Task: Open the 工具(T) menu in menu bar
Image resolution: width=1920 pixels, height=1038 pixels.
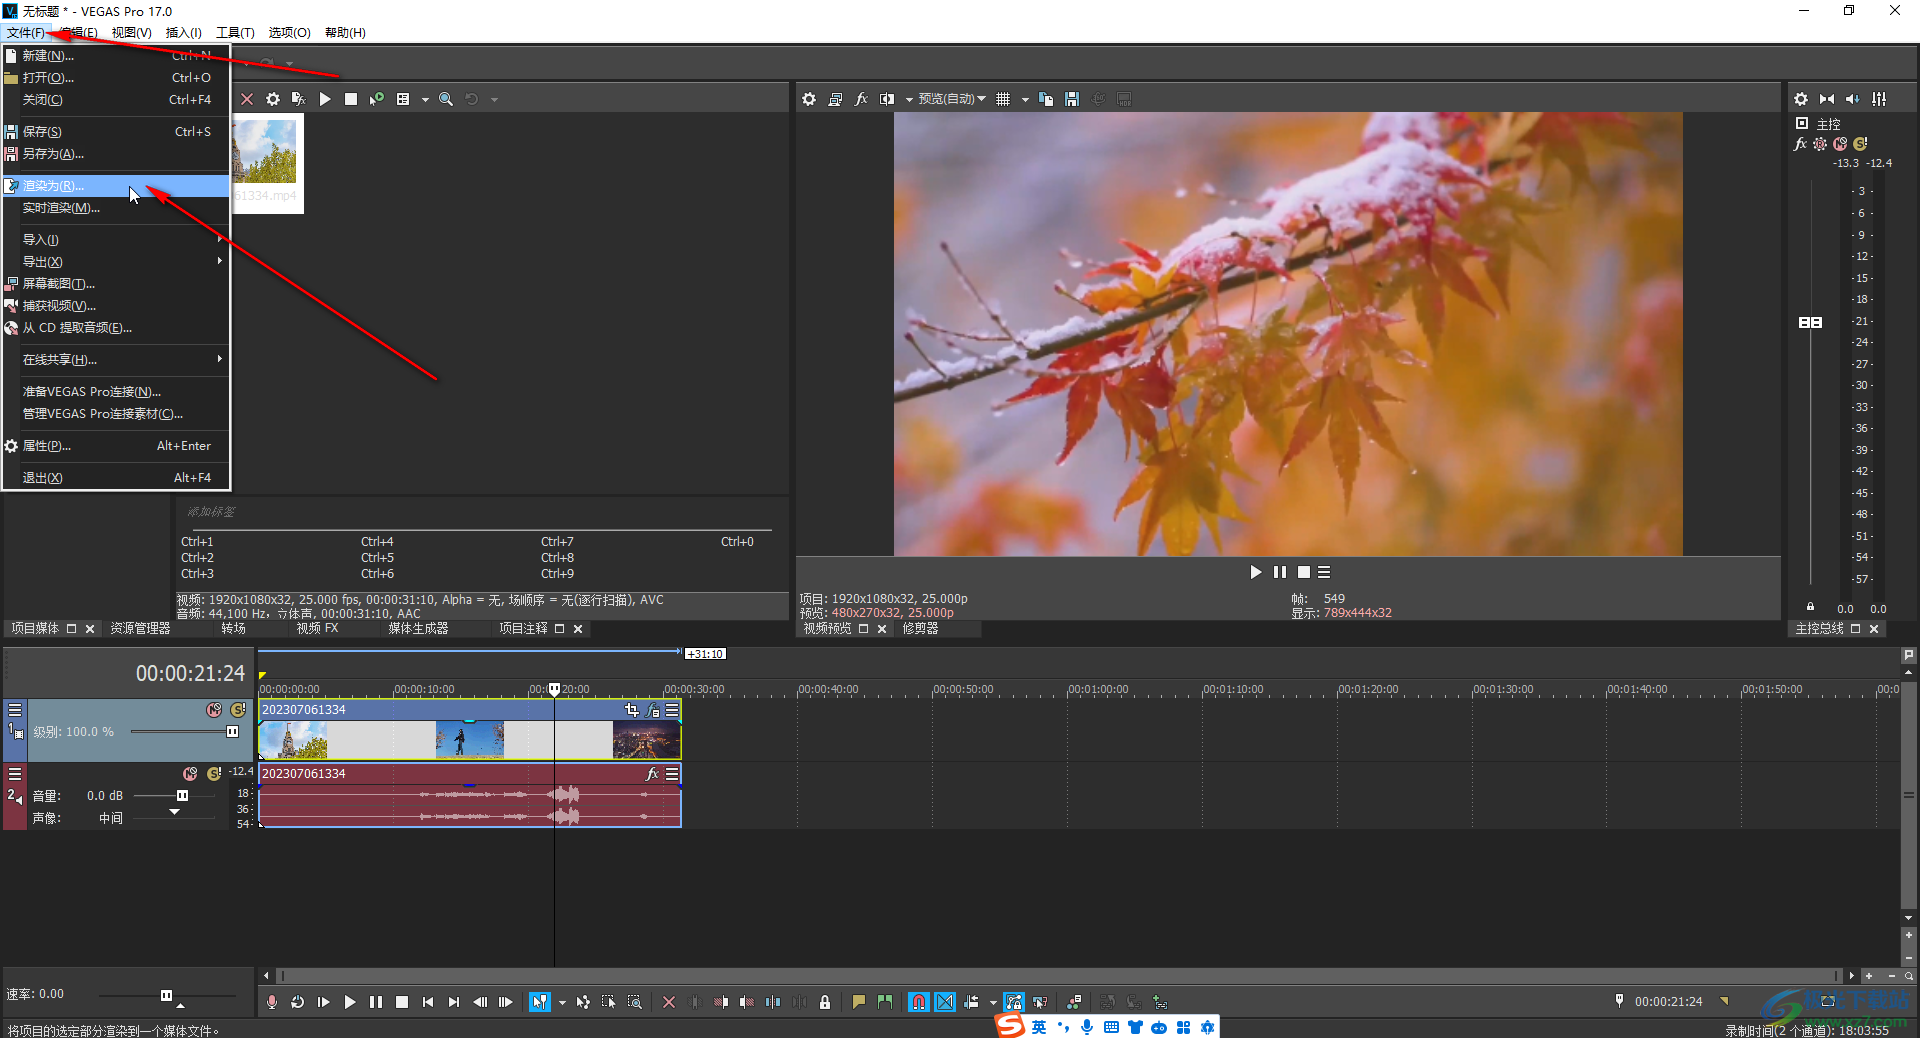Action: (235, 33)
